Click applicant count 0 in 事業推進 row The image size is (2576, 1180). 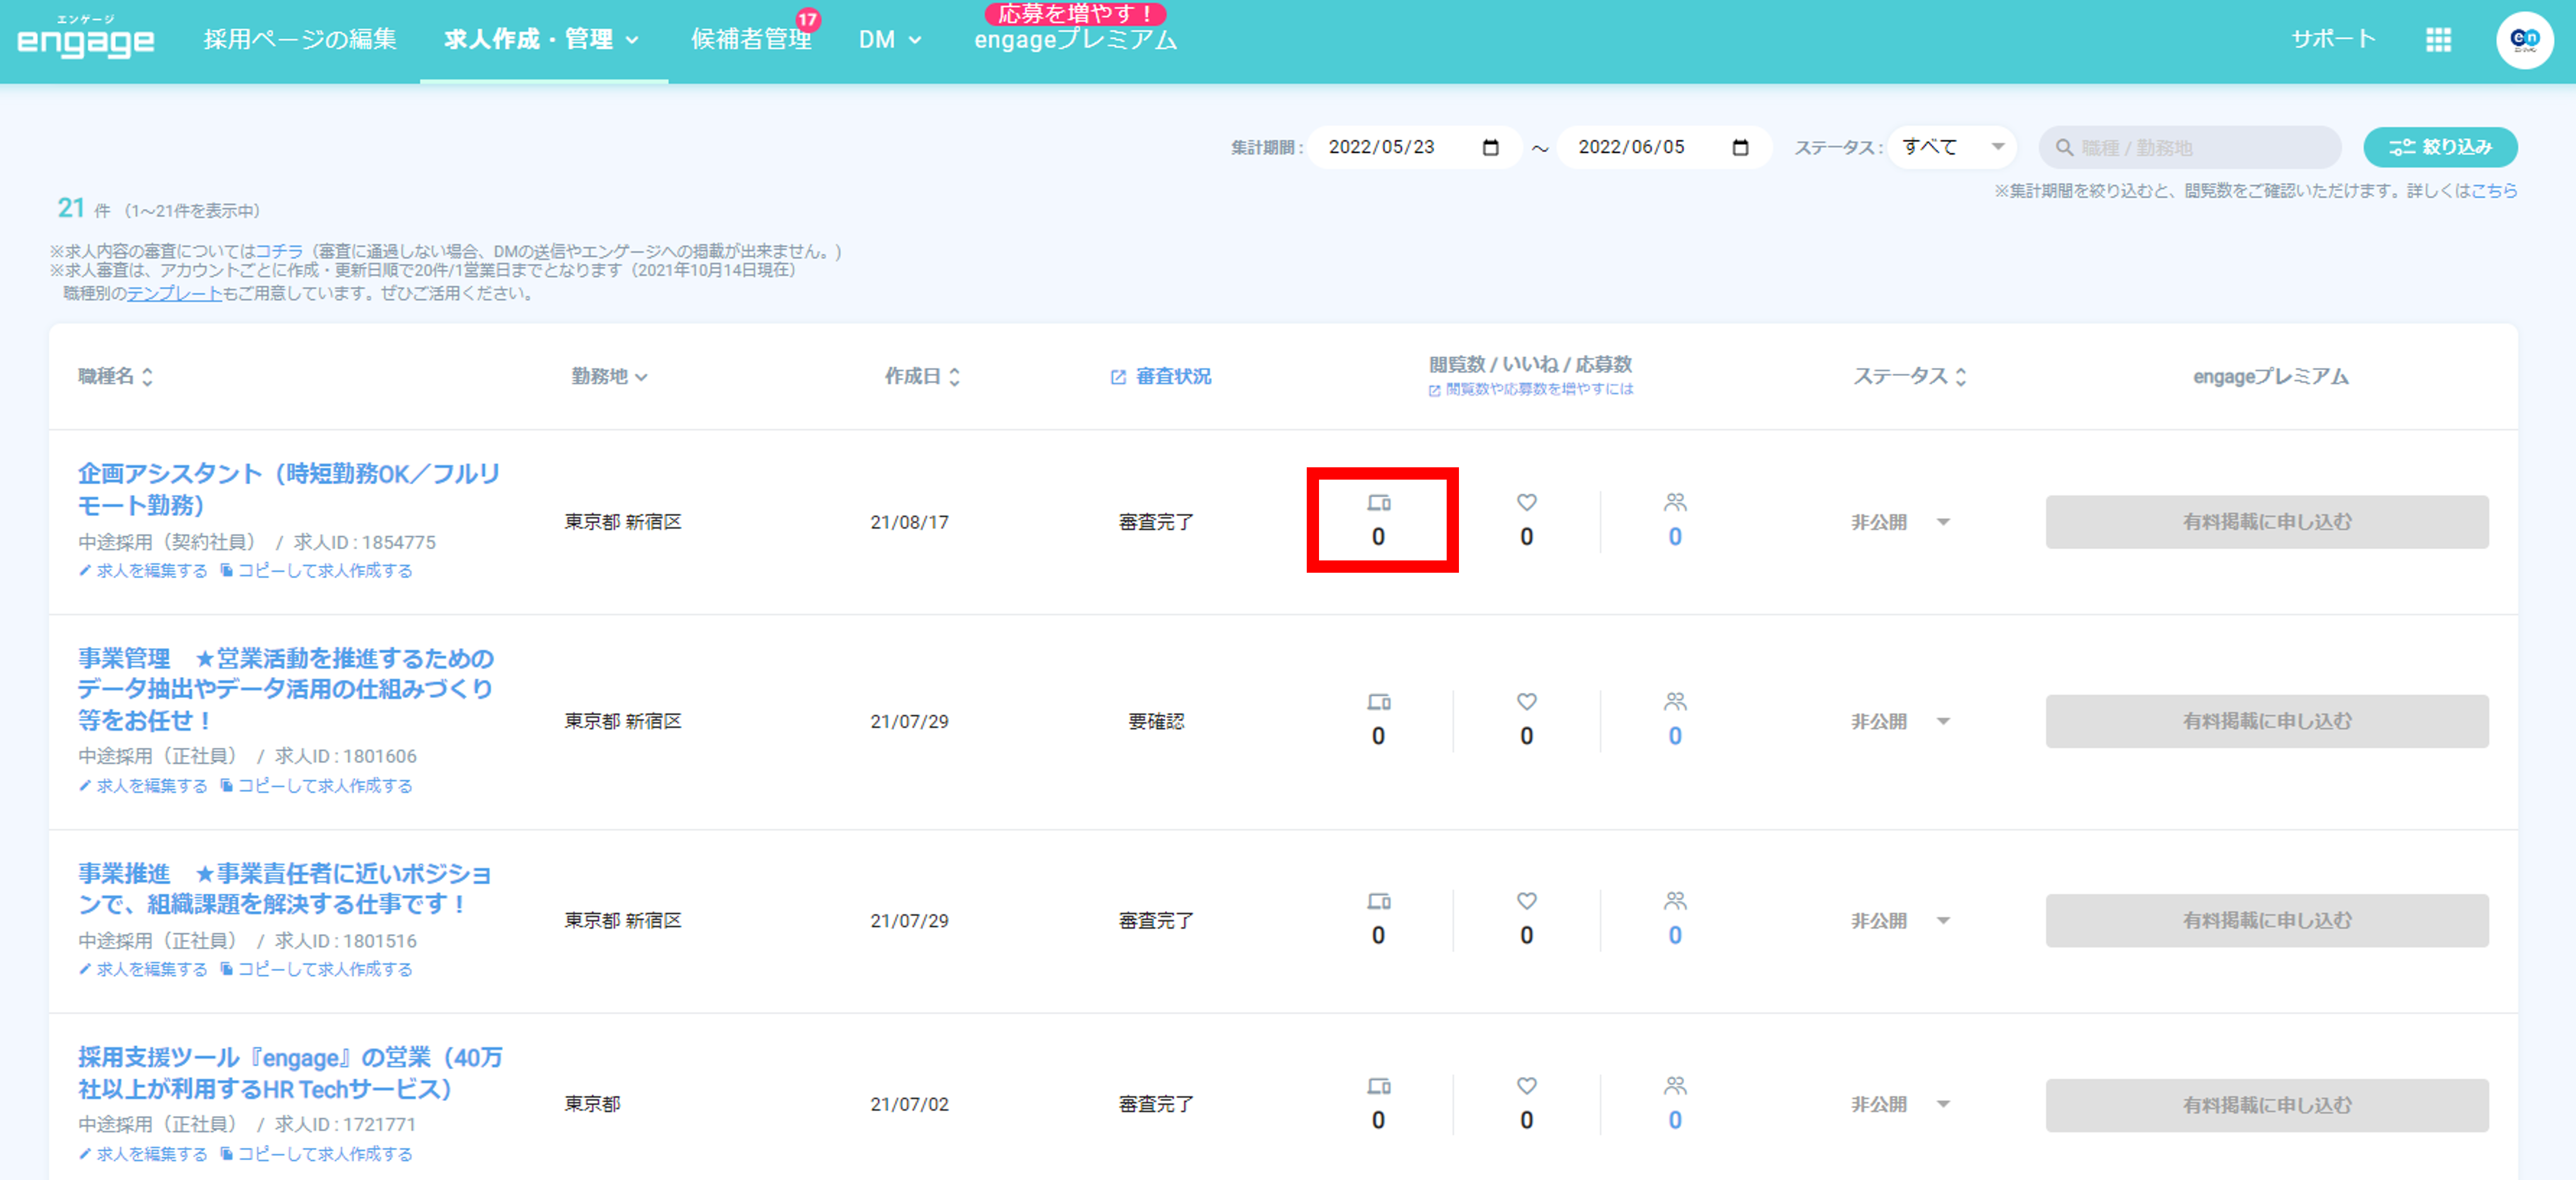tap(1675, 935)
